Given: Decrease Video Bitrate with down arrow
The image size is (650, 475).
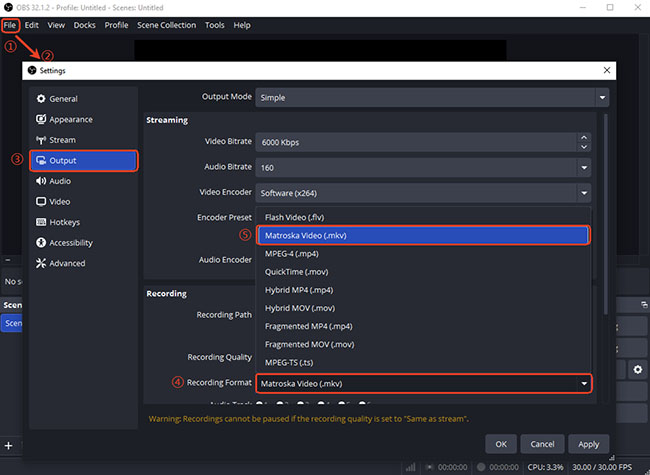Looking at the screenshot, I should pyautogui.click(x=584, y=147).
